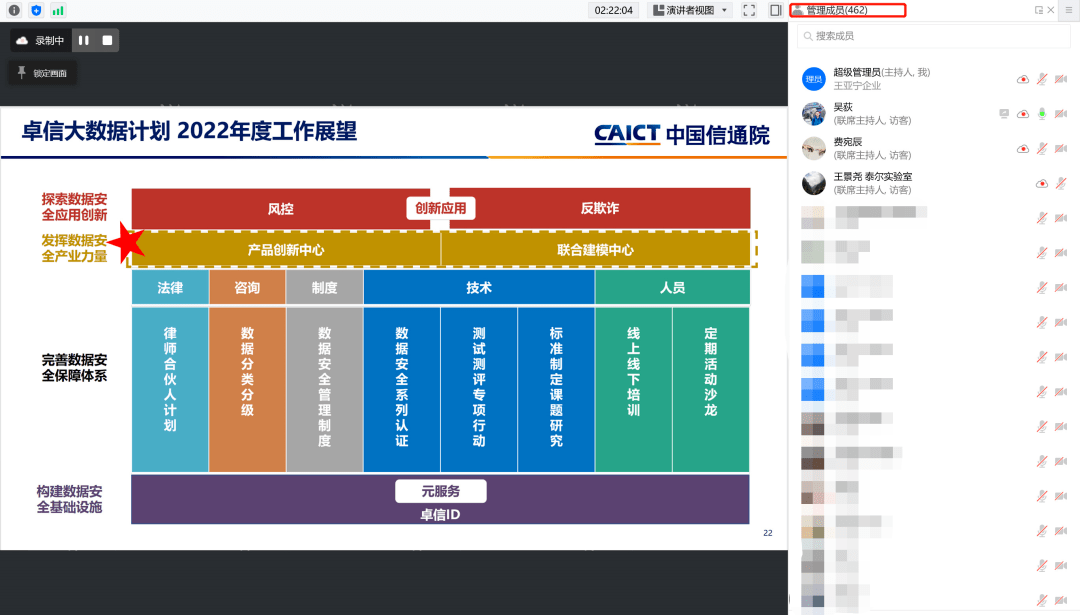
Task: Click the 制度 header cell
Action: [324, 287]
